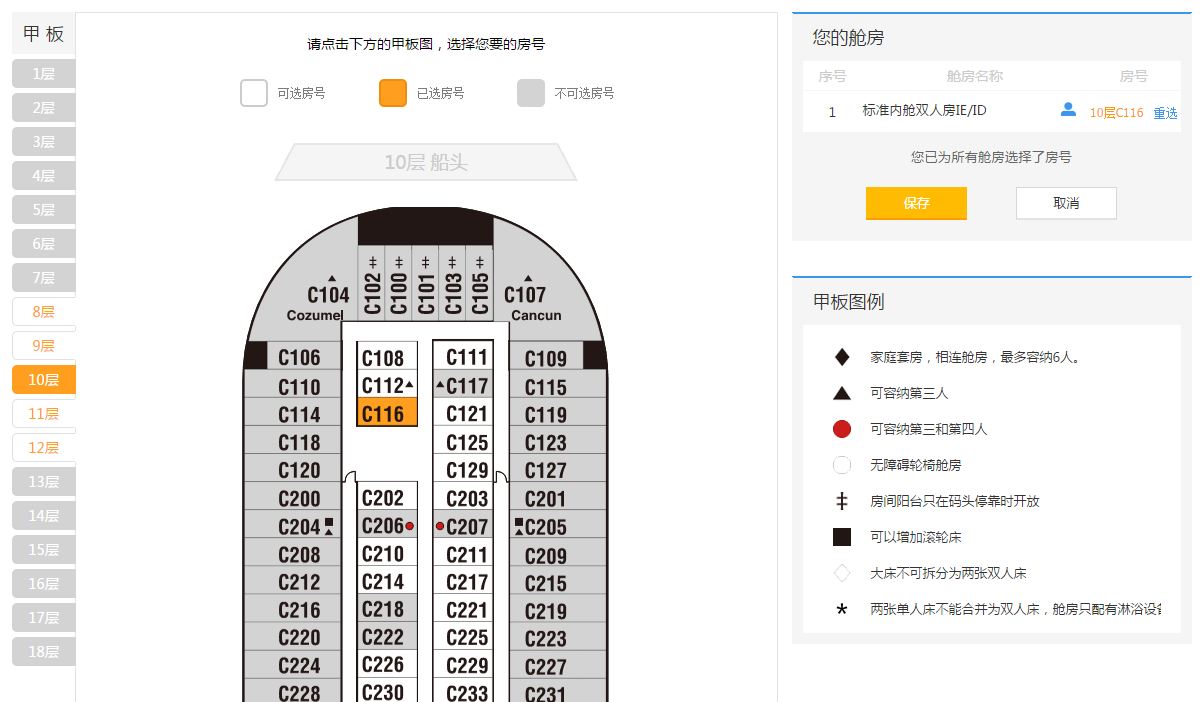Click the red circle legend icon
This screenshot has width=1201, height=702.
coord(842,429)
